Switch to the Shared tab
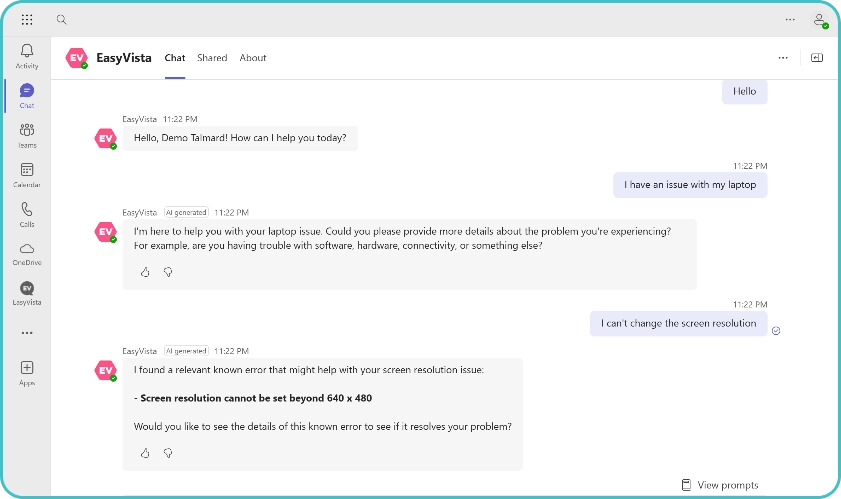The image size is (841, 499). tap(212, 58)
